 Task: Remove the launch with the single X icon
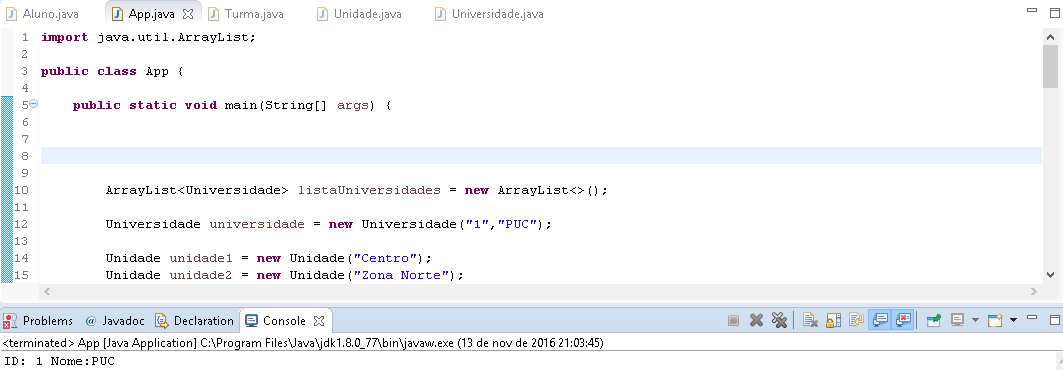(x=757, y=321)
